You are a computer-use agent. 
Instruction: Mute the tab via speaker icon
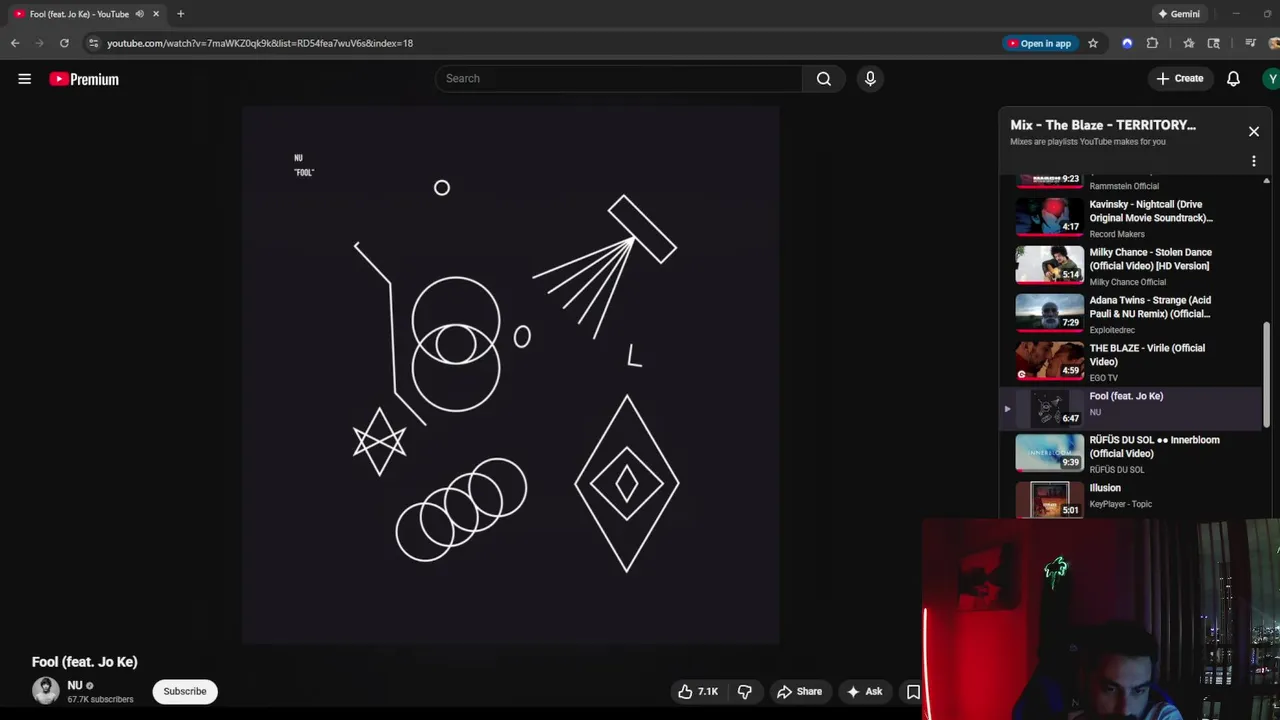click(x=140, y=14)
